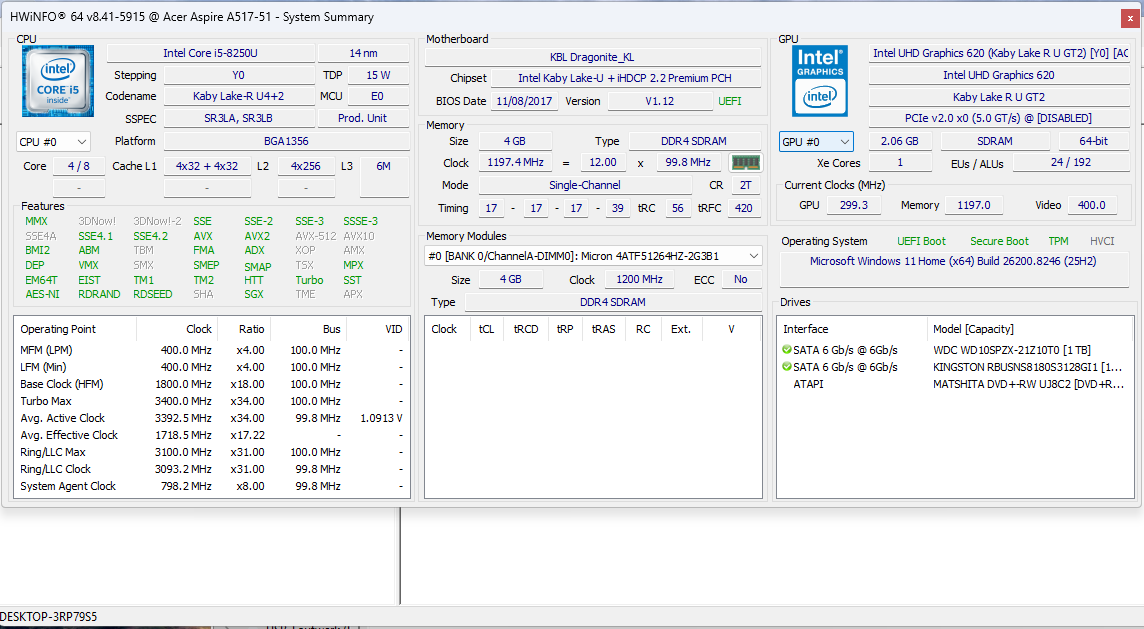Select the Stepping value Y0
Viewport: 1144px width, 629px height.
(239, 75)
